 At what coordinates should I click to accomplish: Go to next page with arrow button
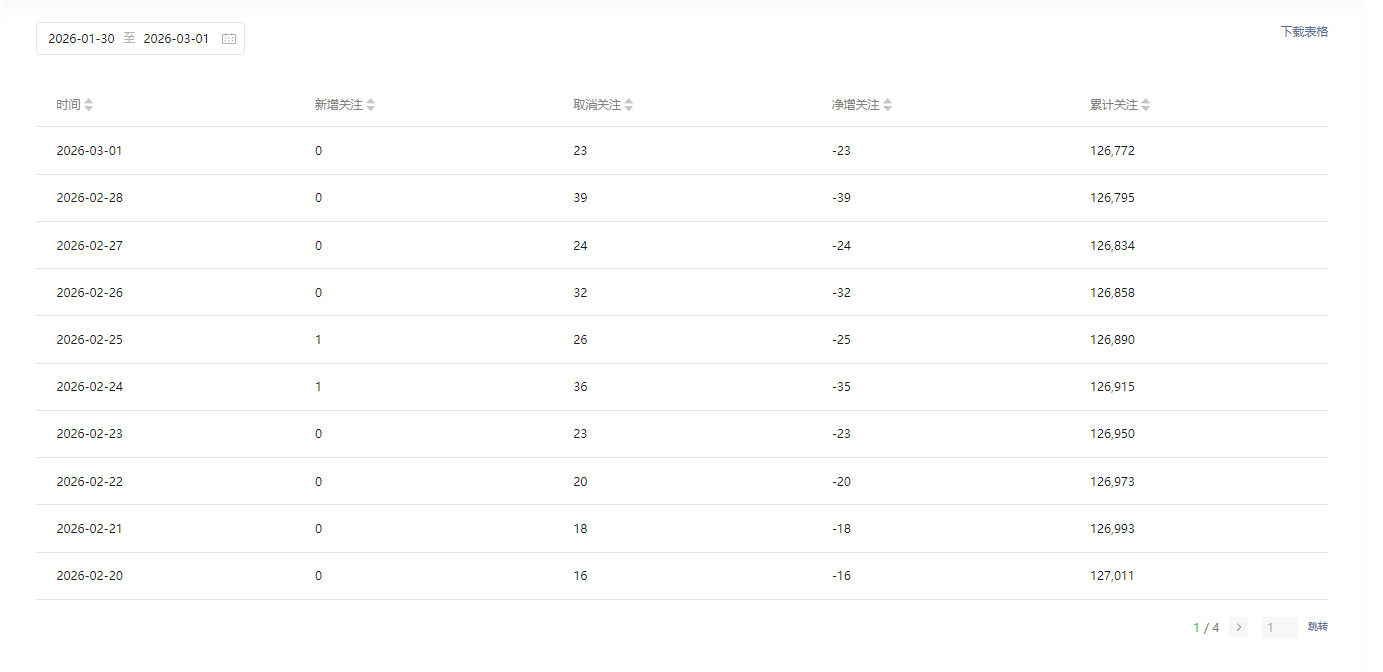tap(1239, 628)
